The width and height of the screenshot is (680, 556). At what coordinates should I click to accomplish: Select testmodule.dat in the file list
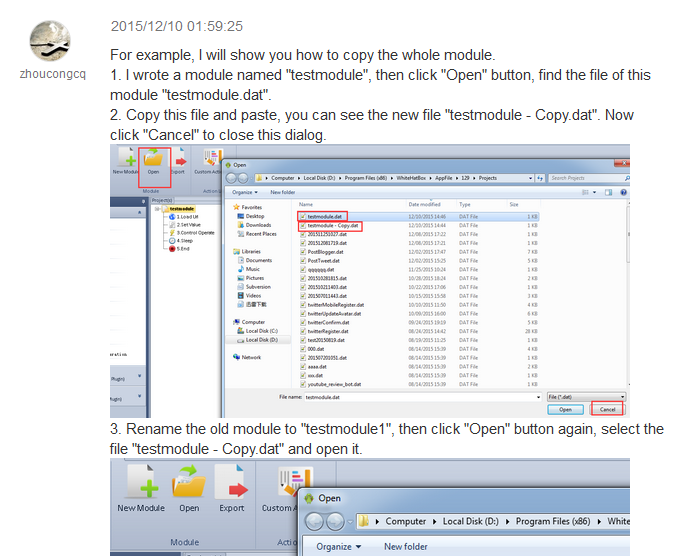(325, 216)
